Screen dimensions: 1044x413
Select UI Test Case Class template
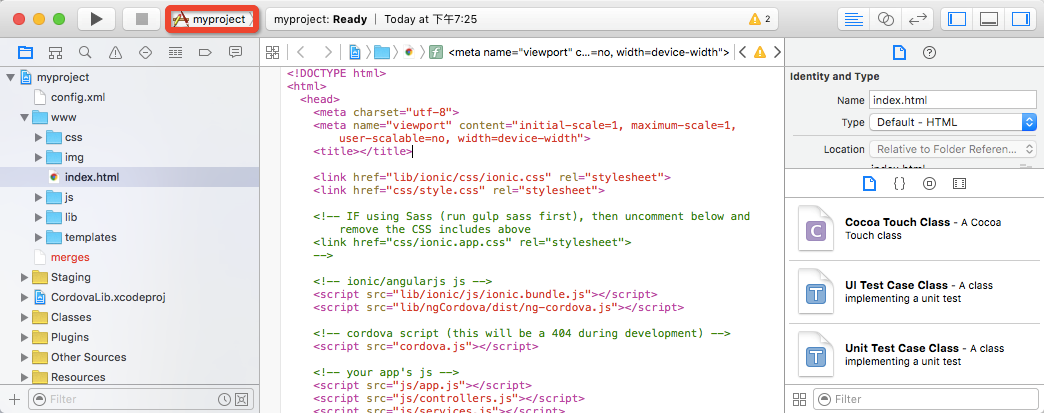pyautogui.click(x=914, y=292)
